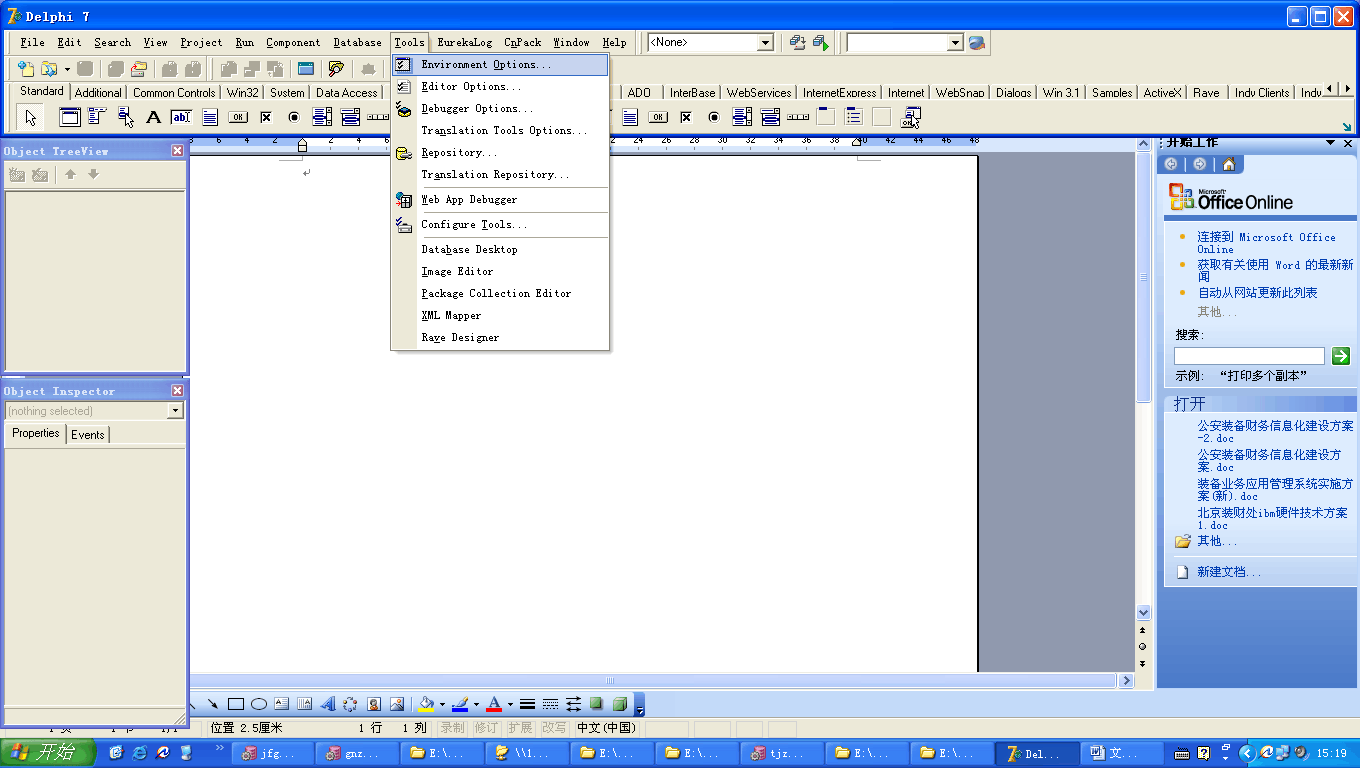Open the Dash Style tool
This screenshot has width=1360, height=768.
click(551, 704)
